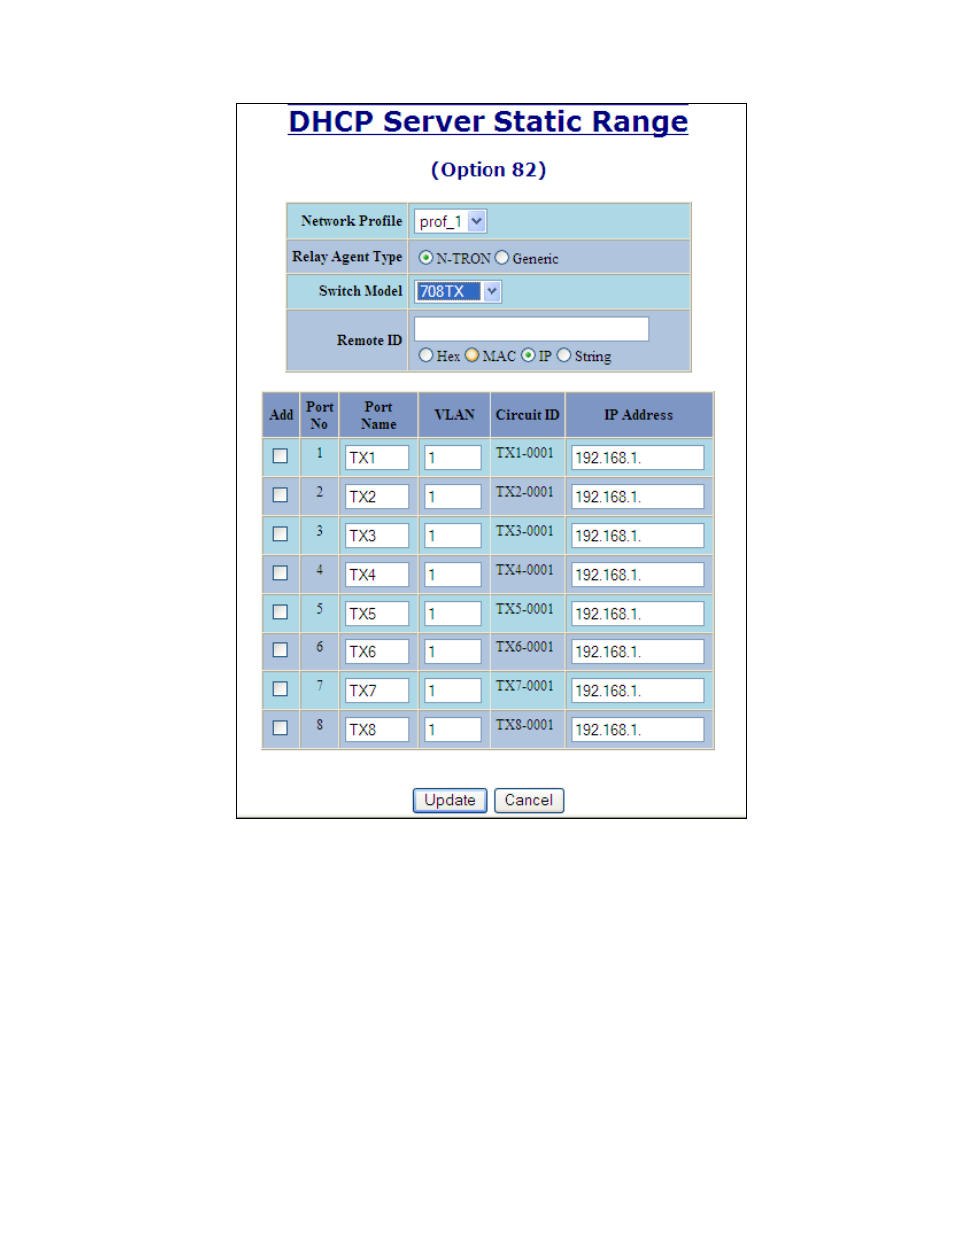The width and height of the screenshot is (954, 1235).
Task: Check the Add box for port 7
Action: click(x=280, y=689)
